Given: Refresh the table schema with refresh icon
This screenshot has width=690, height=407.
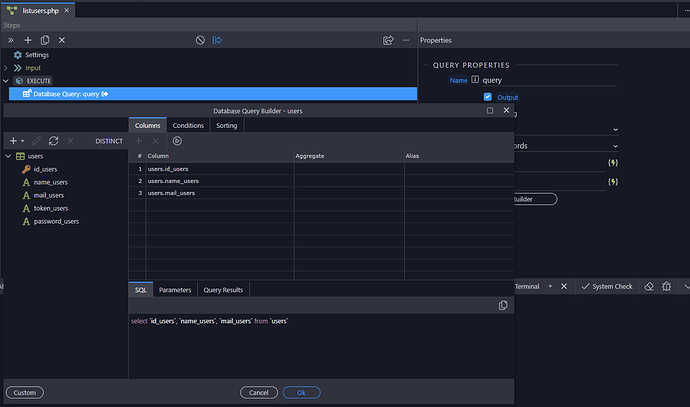Looking at the screenshot, I should pyautogui.click(x=54, y=141).
